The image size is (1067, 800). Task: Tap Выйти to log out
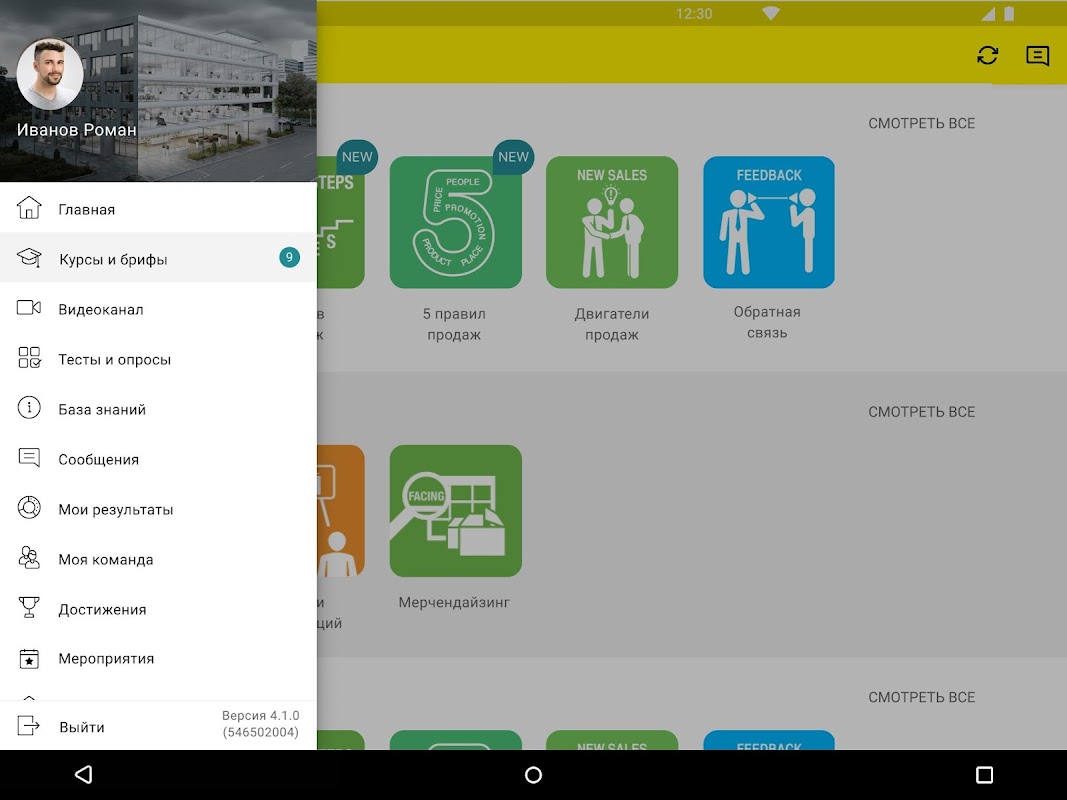(x=82, y=727)
